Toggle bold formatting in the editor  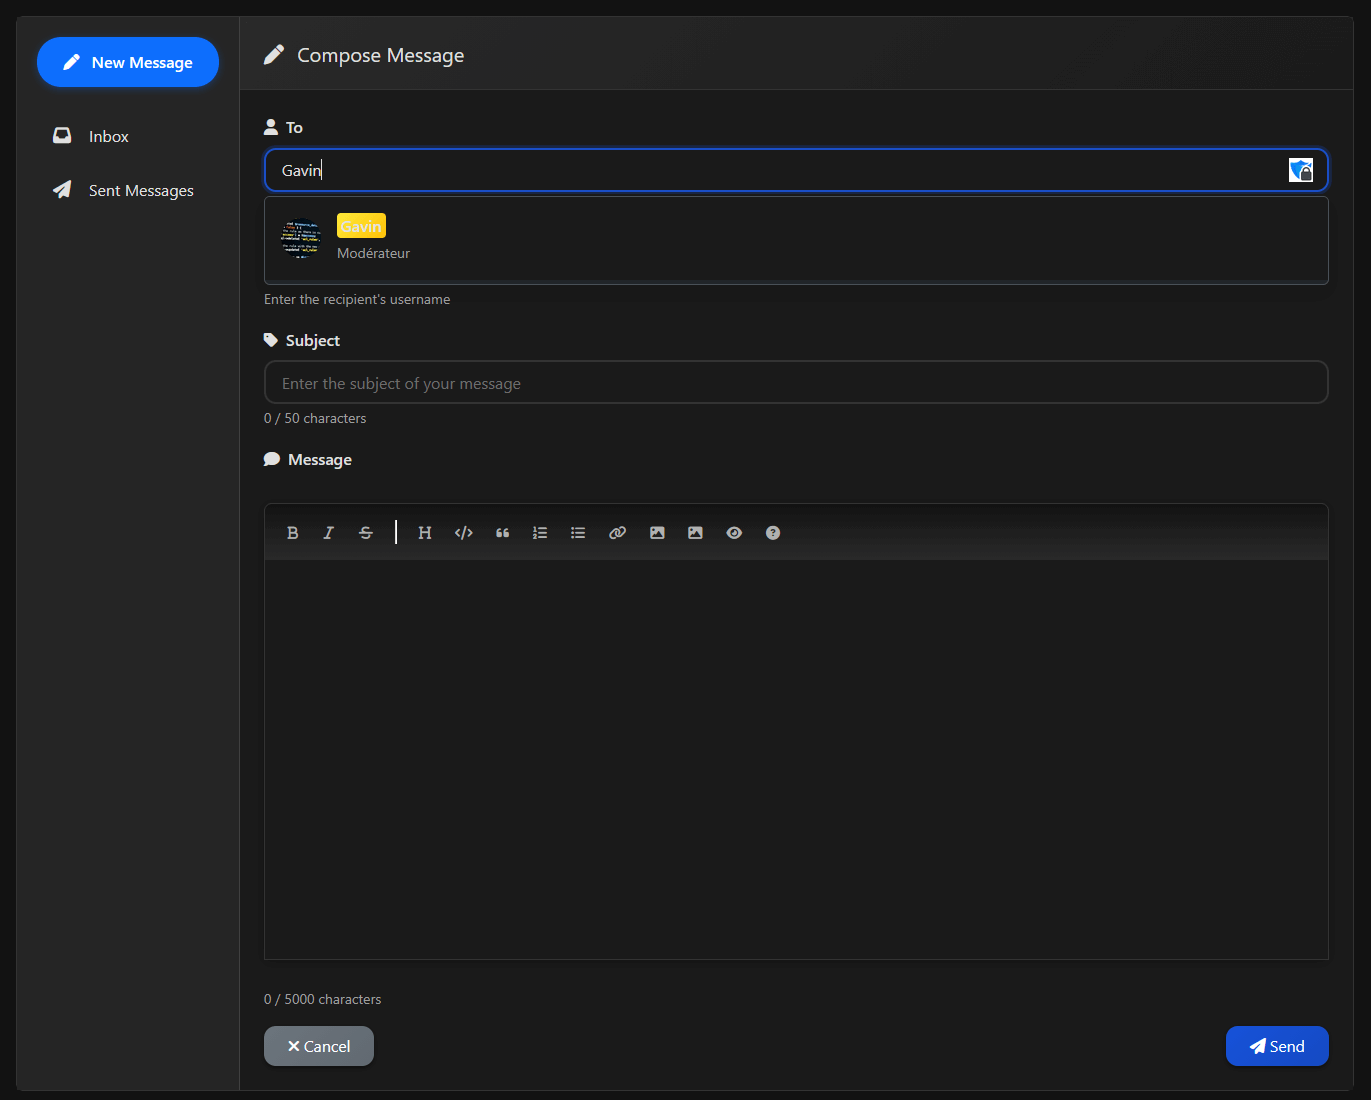click(x=292, y=533)
